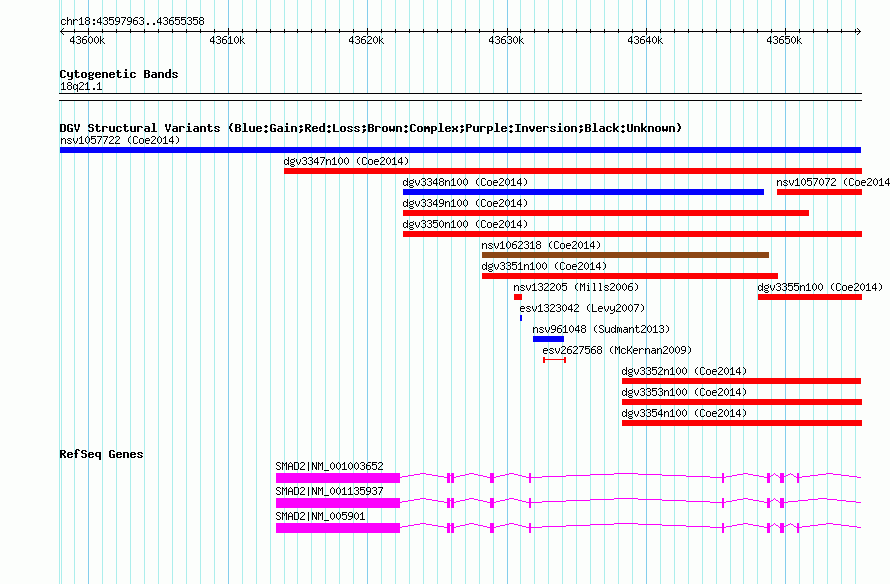Click the tiny esv1323042 blue variant marker
The width and height of the screenshot is (890, 584).
520,318
